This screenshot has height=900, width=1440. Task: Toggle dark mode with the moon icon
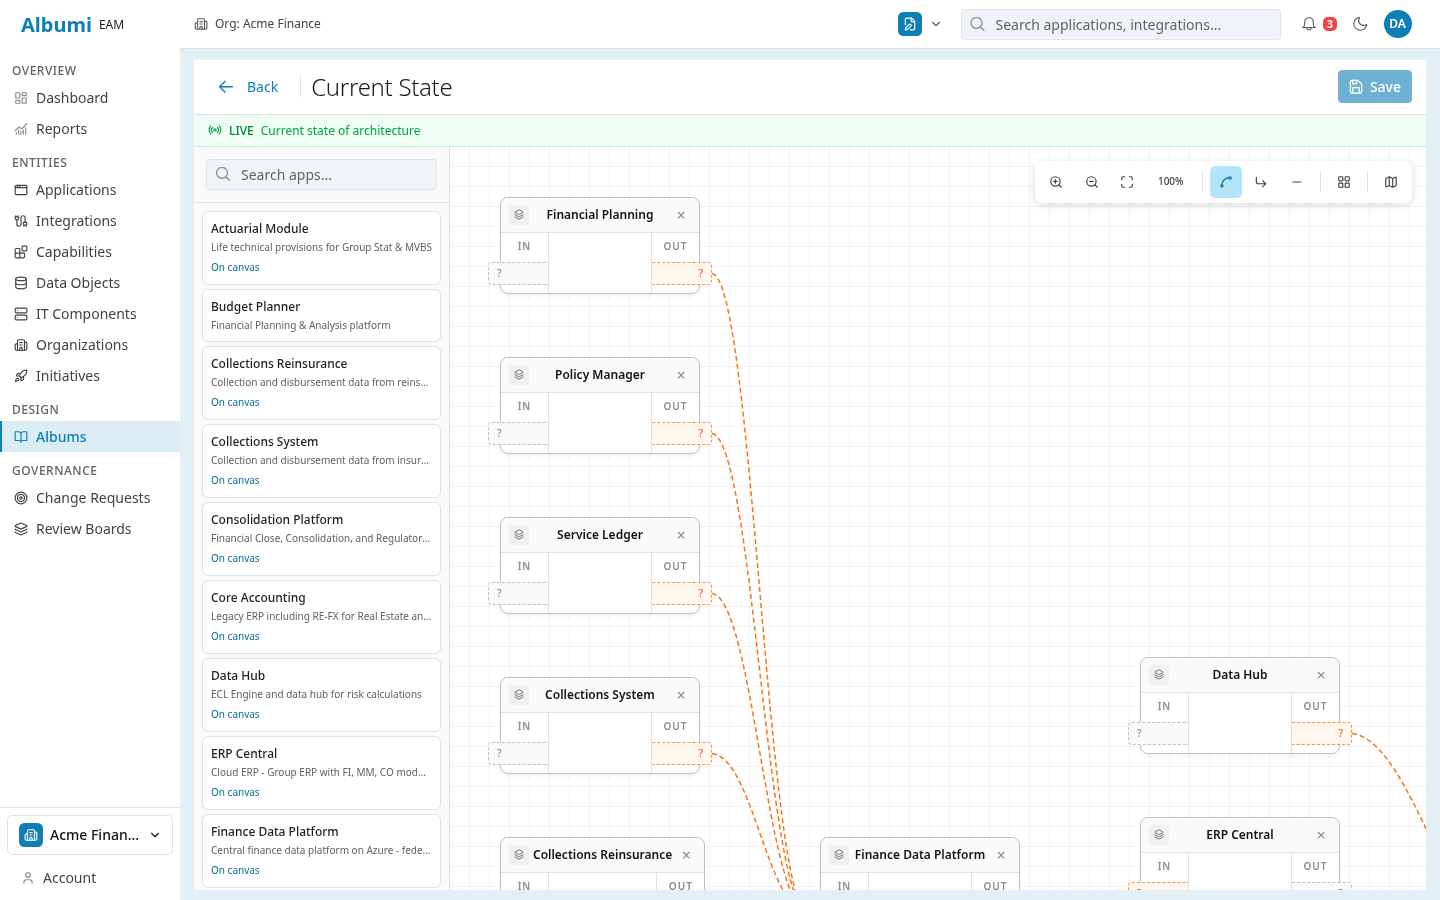[x=1360, y=24]
